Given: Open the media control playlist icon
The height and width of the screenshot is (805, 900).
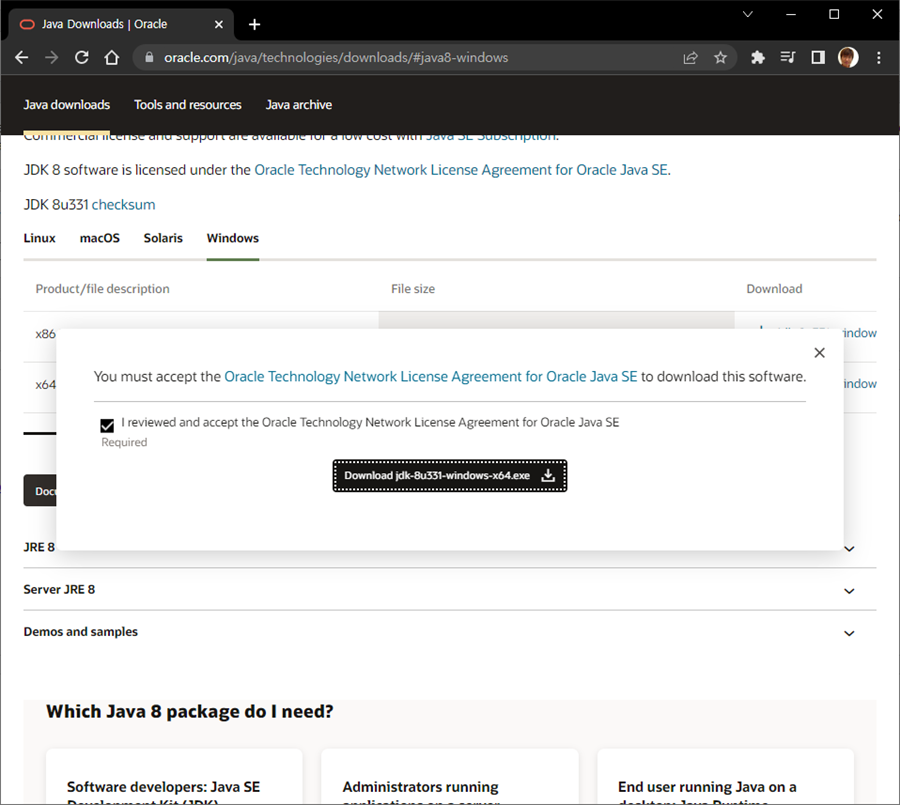Looking at the screenshot, I should (x=788, y=57).
